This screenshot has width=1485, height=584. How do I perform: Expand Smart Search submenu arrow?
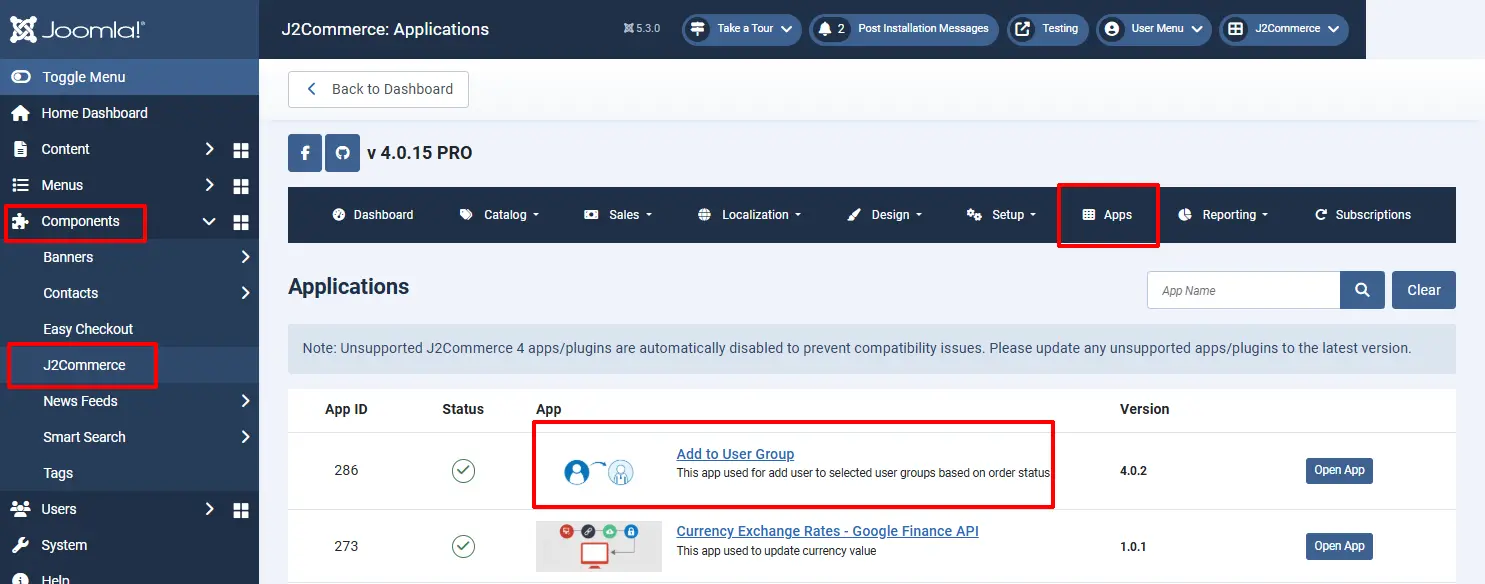[245, 437]
